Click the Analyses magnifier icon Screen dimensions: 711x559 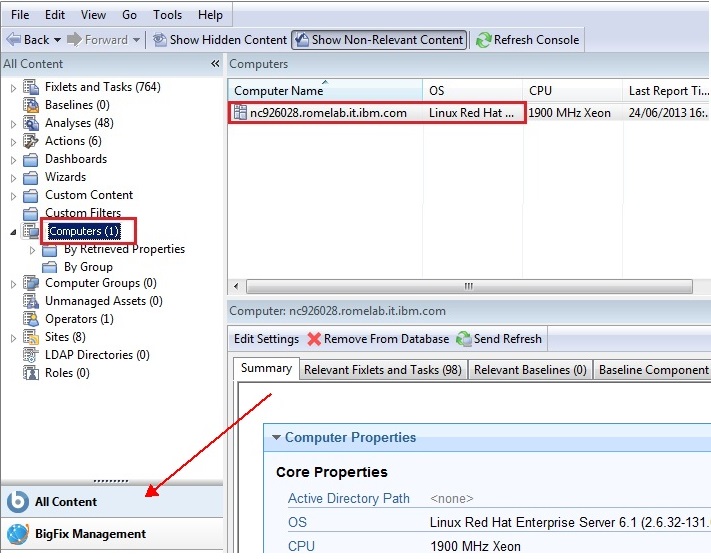31,123
